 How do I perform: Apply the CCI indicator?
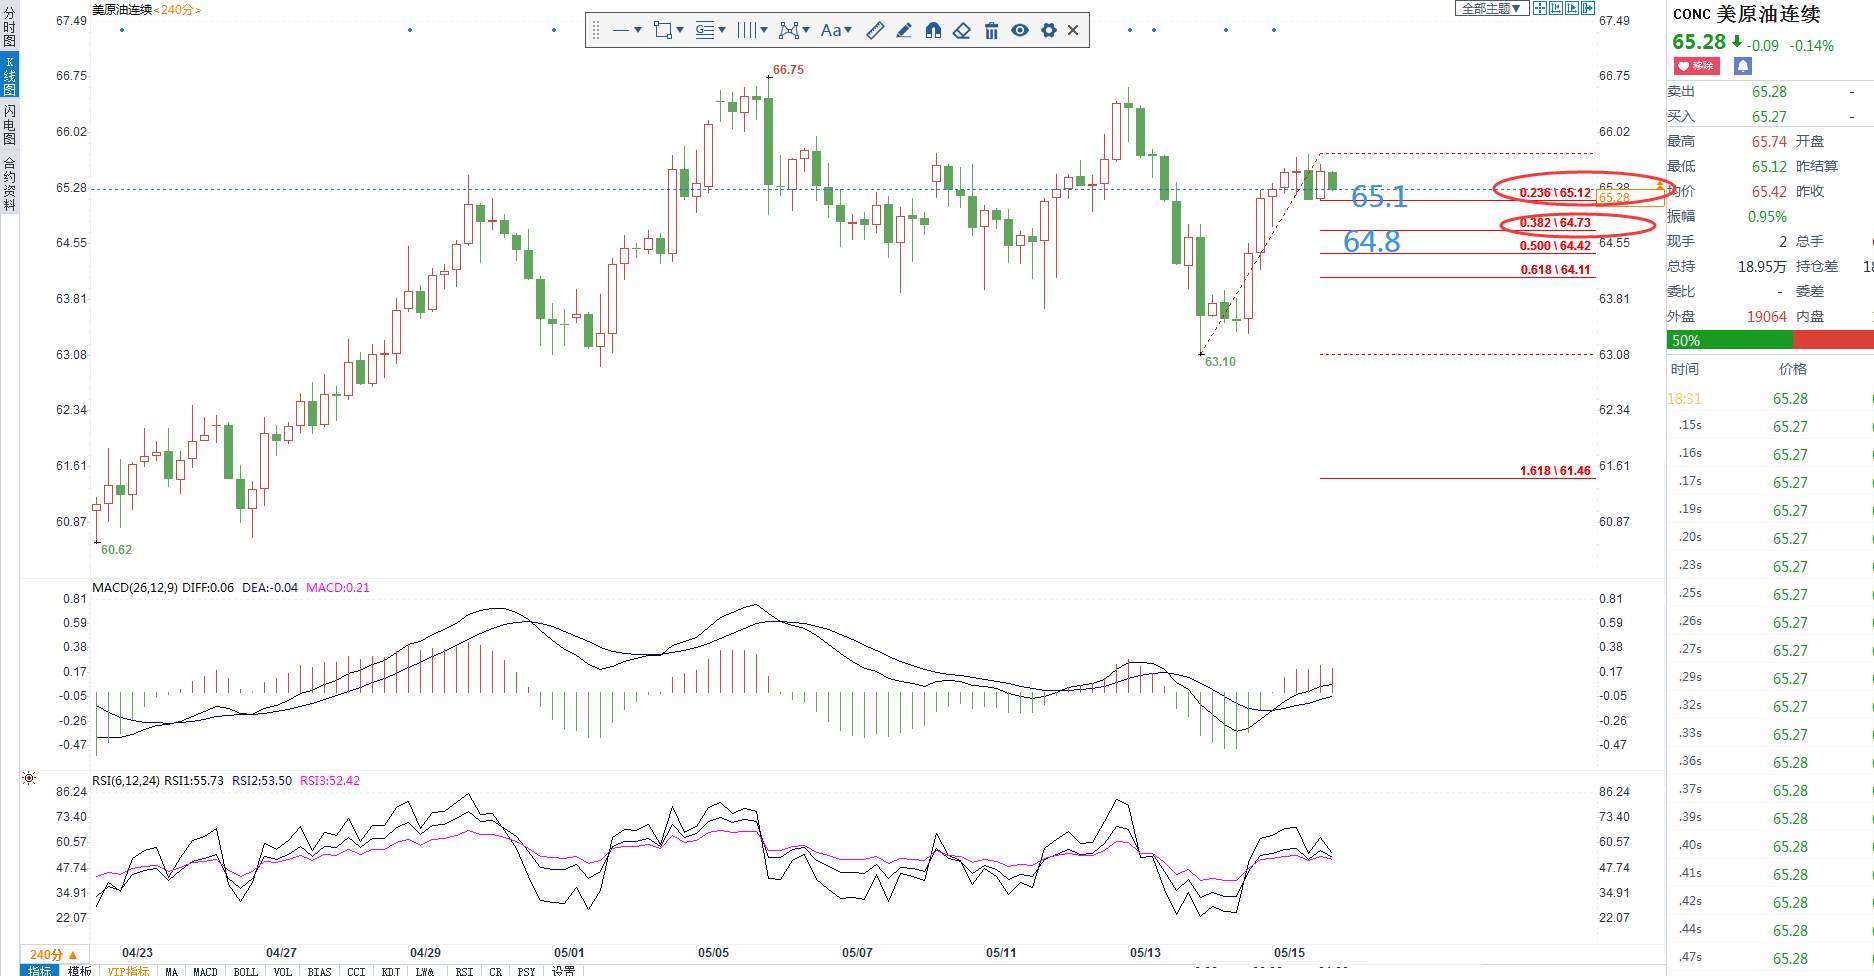(357, 970)
